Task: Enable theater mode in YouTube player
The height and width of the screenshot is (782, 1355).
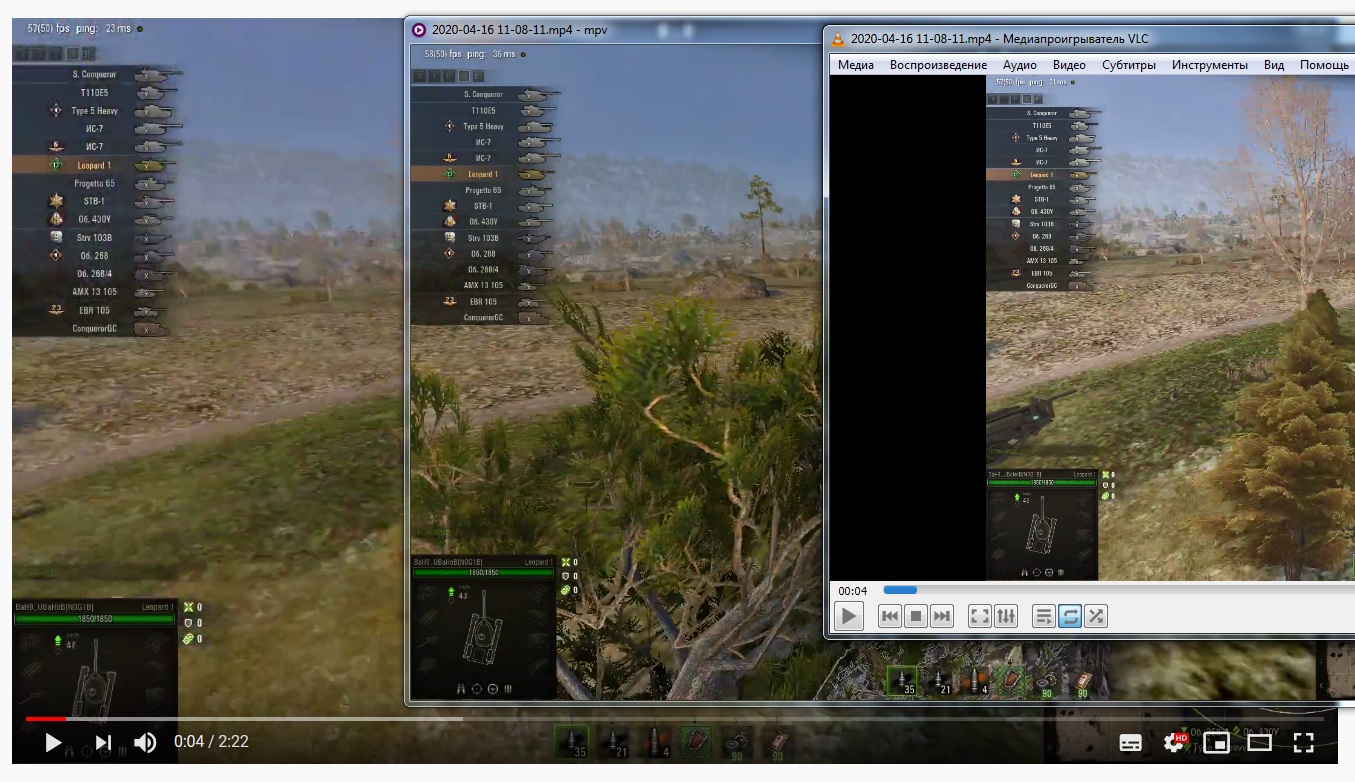Action: [x=1260, y=742]
